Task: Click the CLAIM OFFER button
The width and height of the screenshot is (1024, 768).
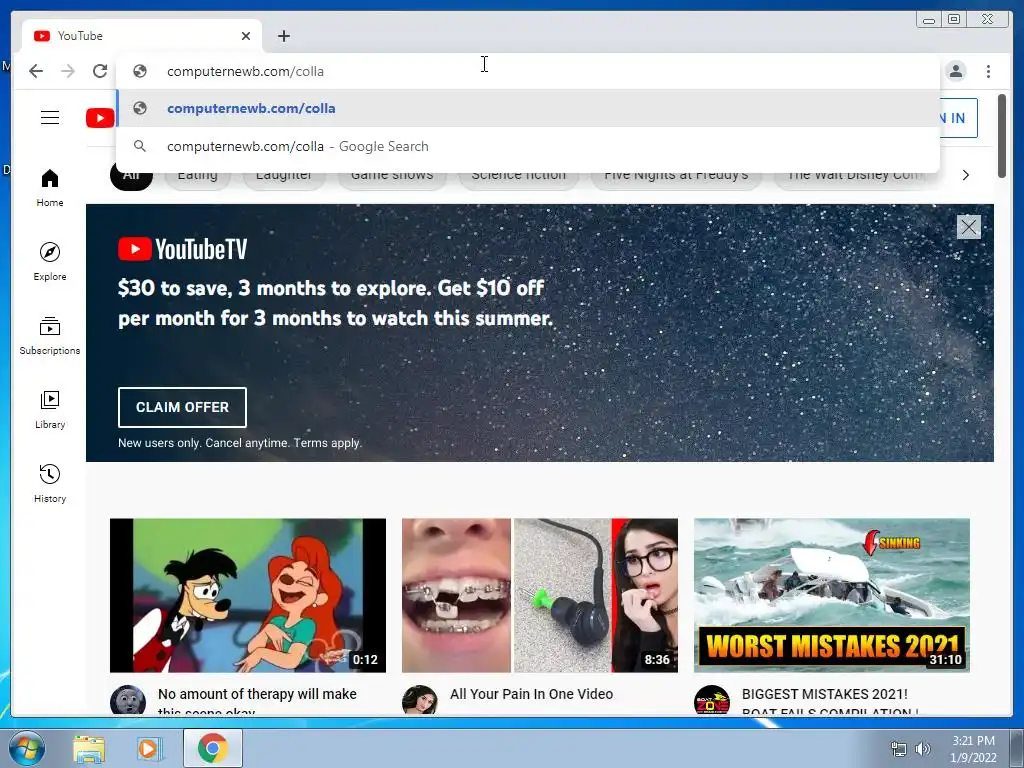Action: coord(182,407)
